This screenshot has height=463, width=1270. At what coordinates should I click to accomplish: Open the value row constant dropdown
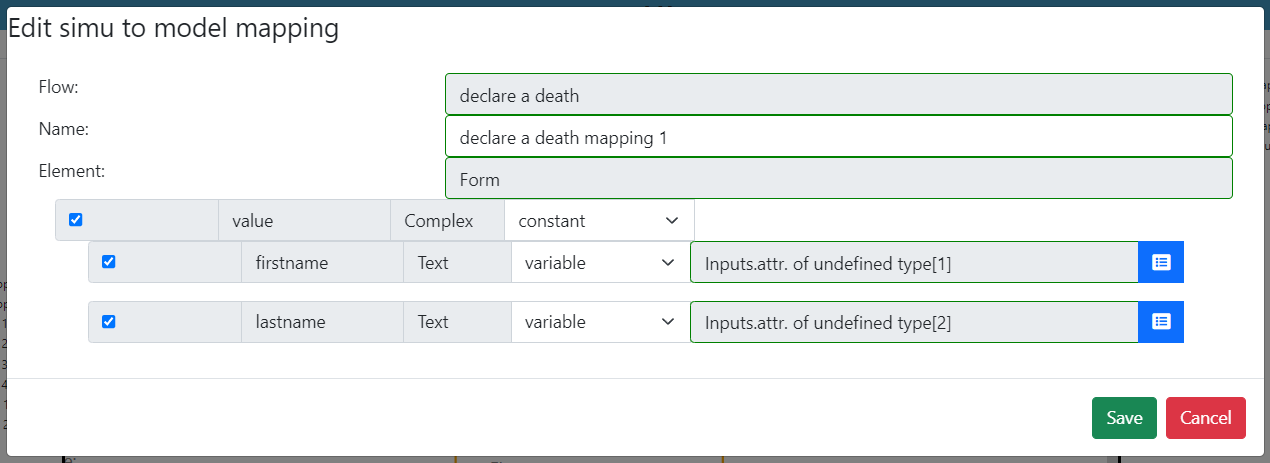point(599,220)
